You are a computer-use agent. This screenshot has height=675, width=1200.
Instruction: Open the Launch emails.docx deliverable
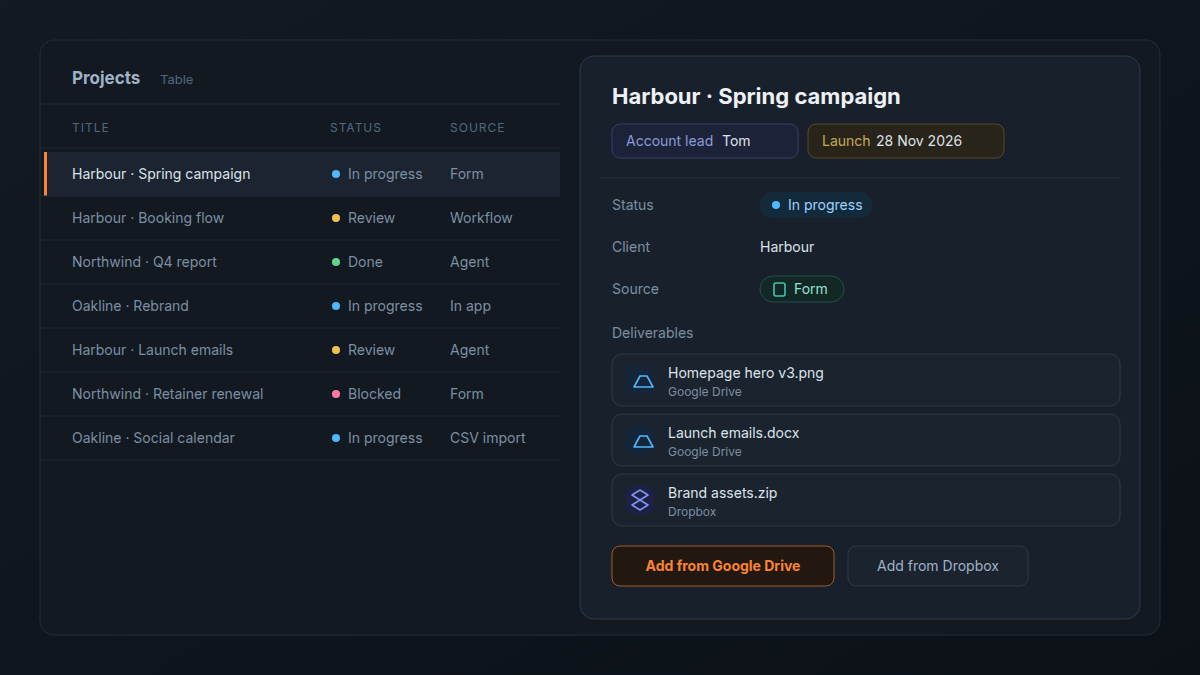tap(866, 440)
